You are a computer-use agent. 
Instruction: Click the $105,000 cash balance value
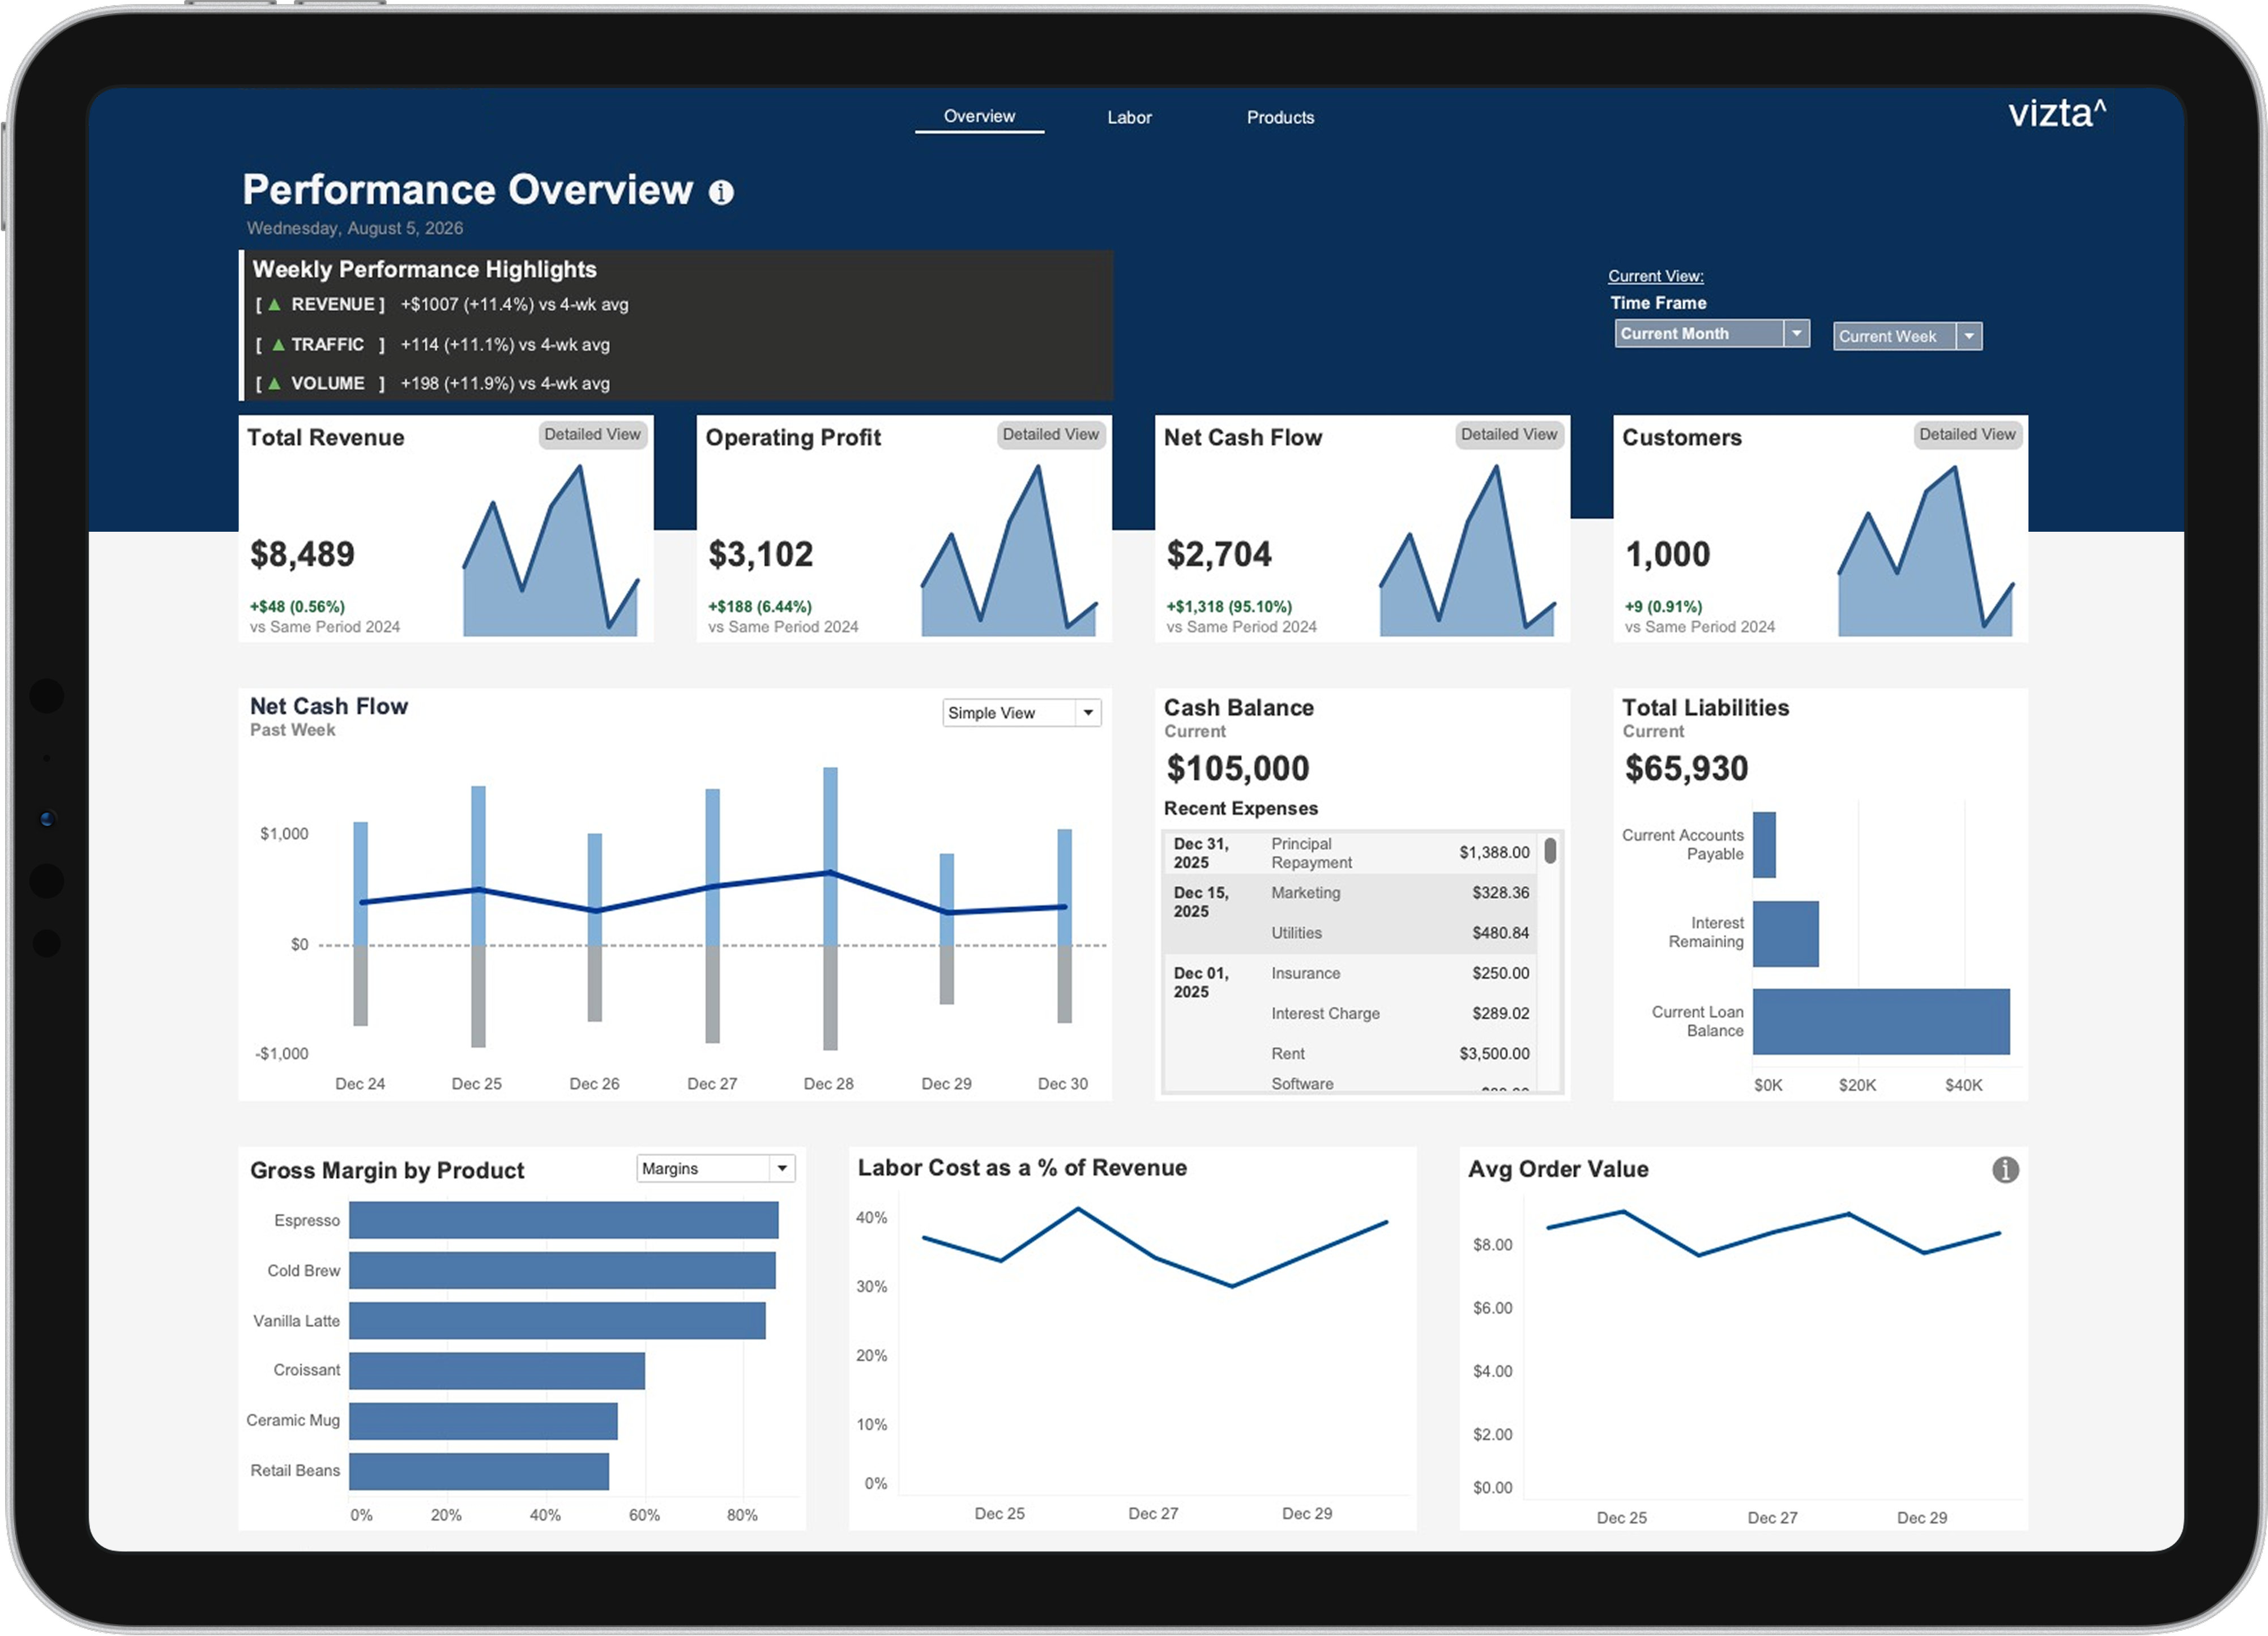click(x=1237, y=768)
